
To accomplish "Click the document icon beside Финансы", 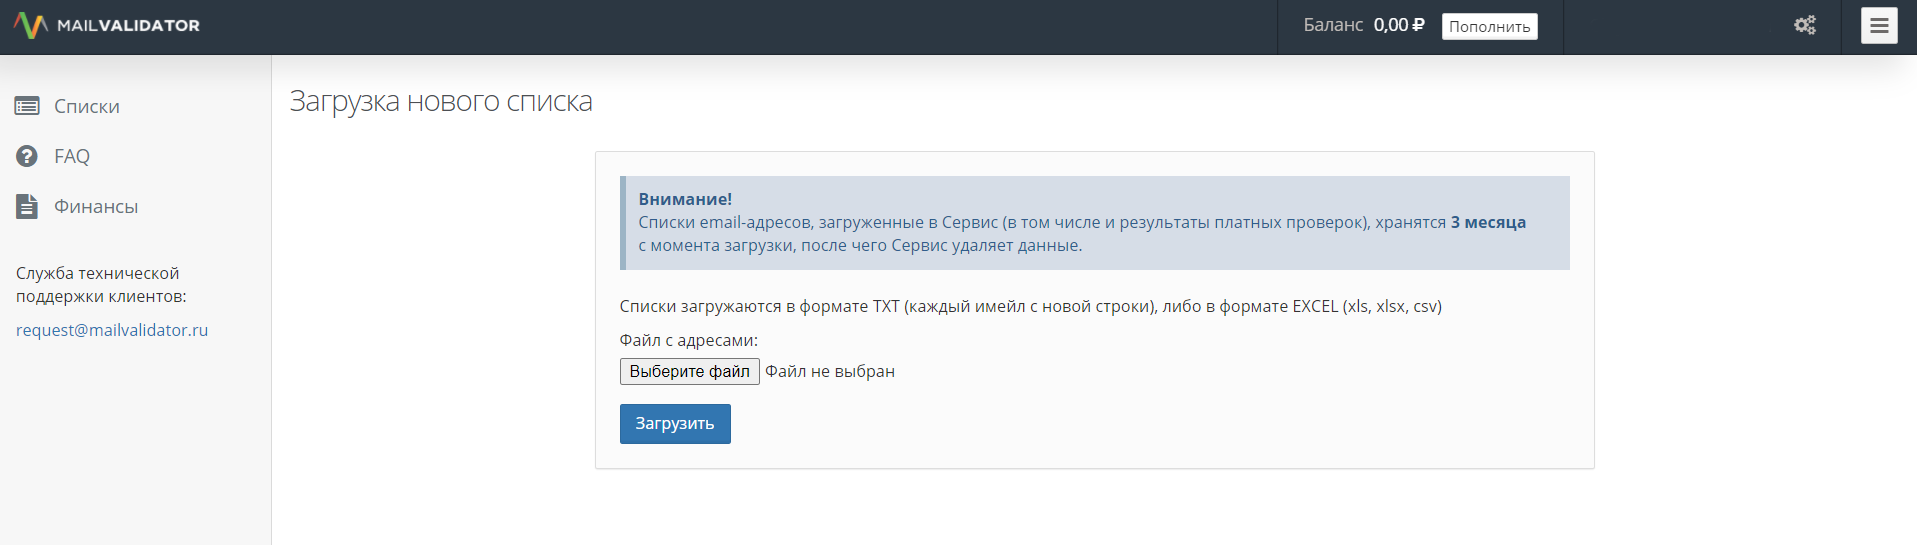I will click(27, 206).
